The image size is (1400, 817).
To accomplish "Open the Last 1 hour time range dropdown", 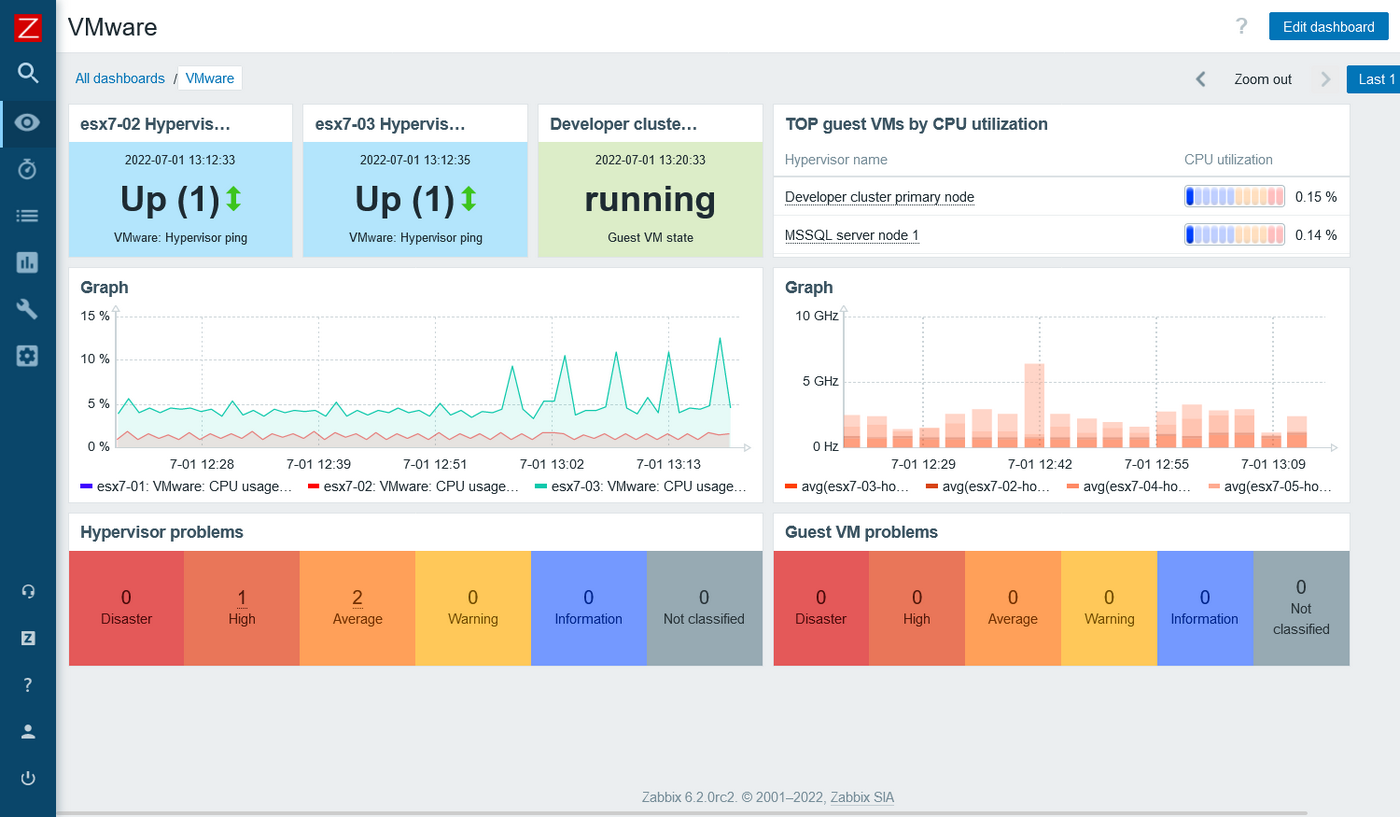I will point(1374,79).
